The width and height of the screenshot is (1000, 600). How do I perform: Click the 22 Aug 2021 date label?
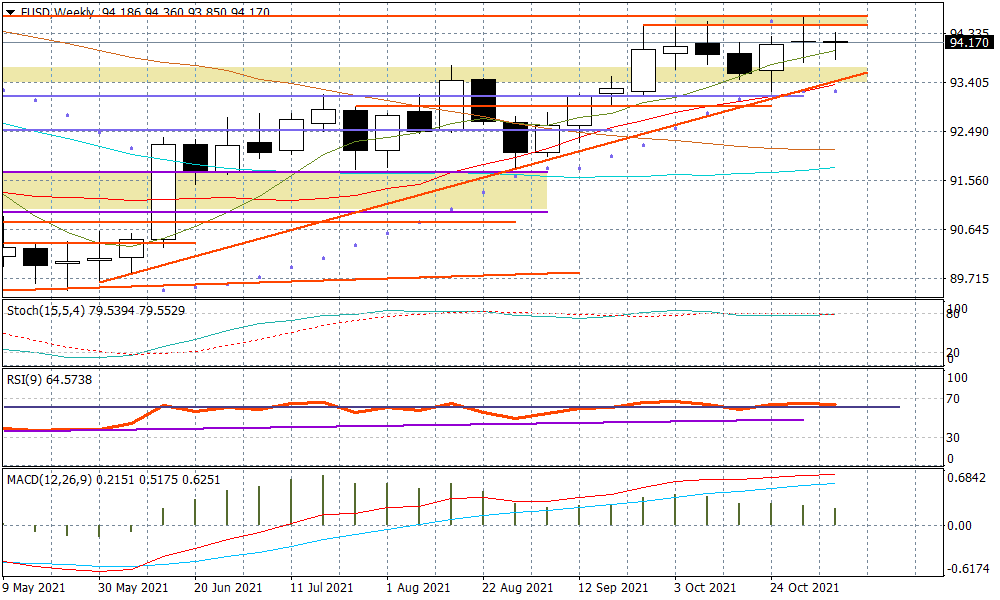[518, 588]
